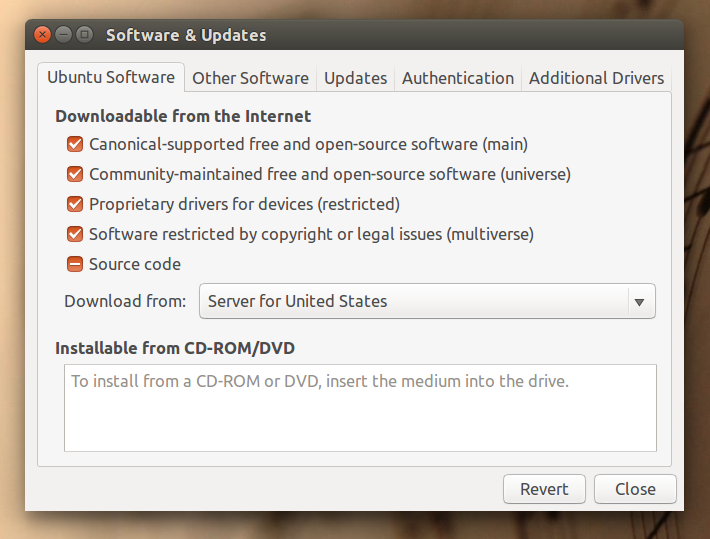710x539 pixels.
Task: Select the Additional Drivers tab
Action: 596,78
